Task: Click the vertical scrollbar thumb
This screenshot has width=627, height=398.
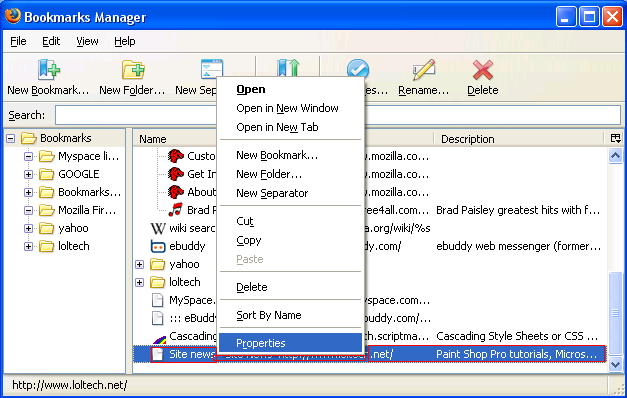Action: pyautogui.click(x=615, y=313)
